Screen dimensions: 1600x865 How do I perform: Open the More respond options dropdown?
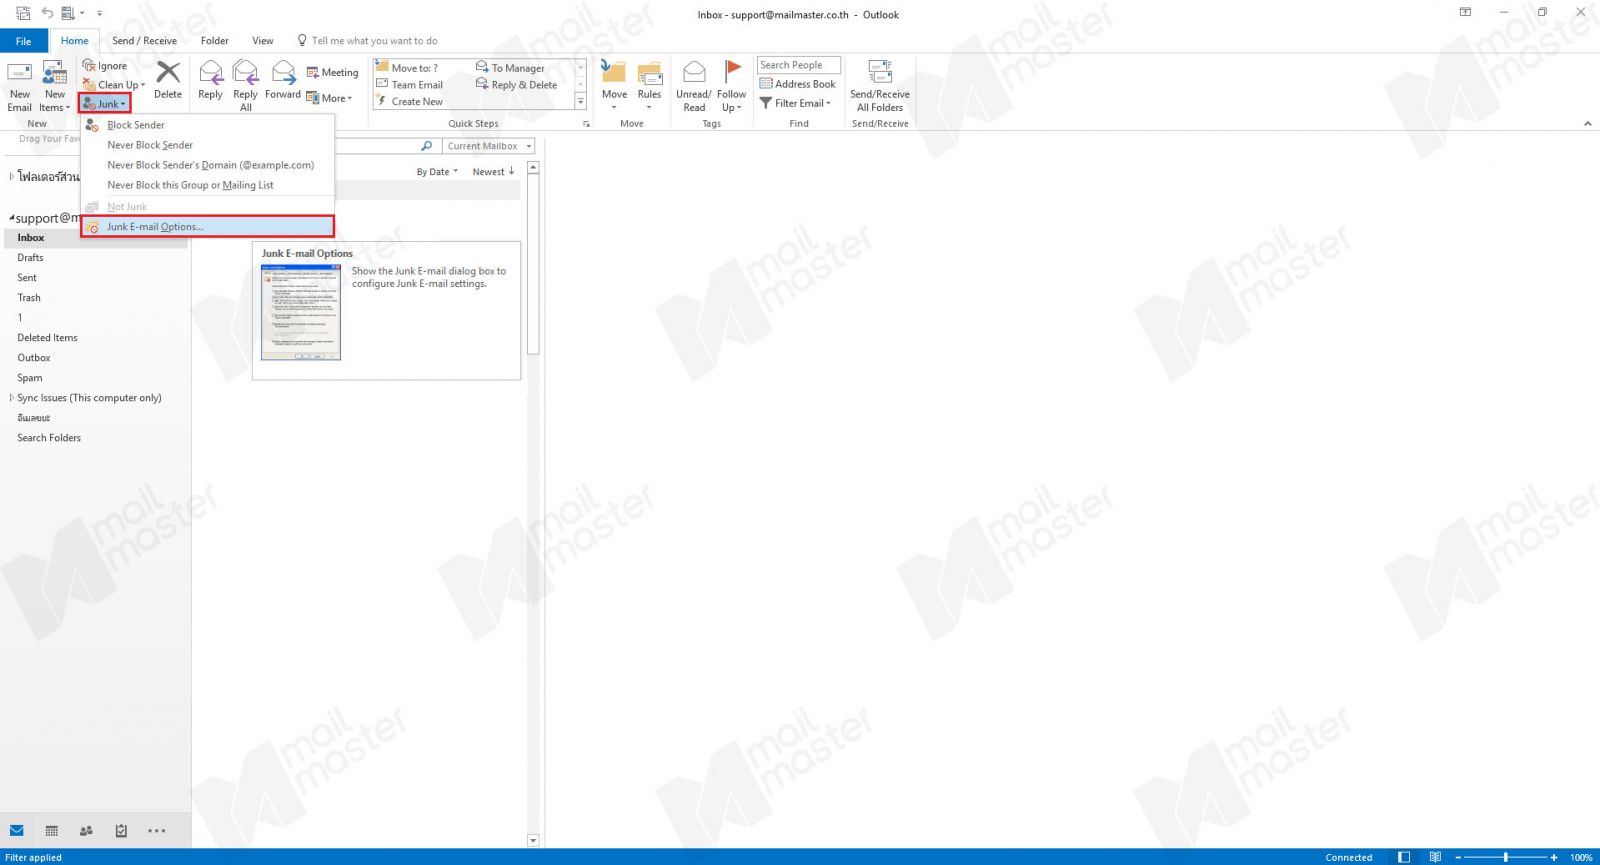330,98
